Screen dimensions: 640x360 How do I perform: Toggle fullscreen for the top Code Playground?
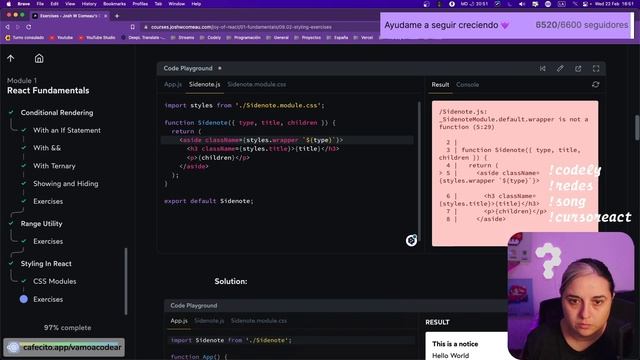tap(596, 69)
